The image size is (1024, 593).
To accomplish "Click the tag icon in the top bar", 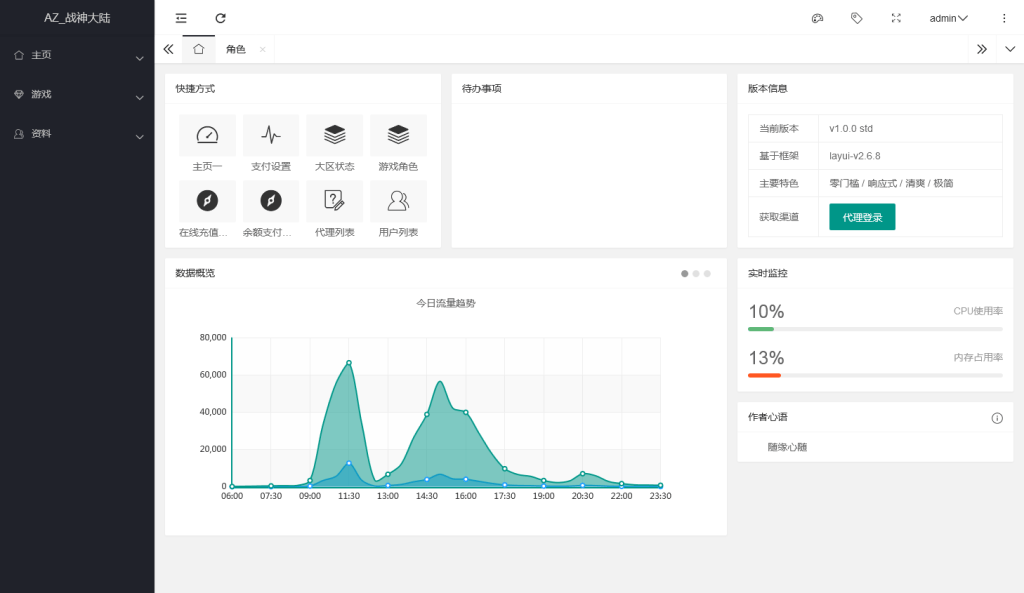I will click(857, 18).
